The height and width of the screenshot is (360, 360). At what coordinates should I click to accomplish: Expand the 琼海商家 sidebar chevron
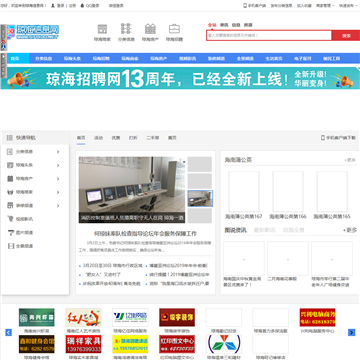(58, 192)
